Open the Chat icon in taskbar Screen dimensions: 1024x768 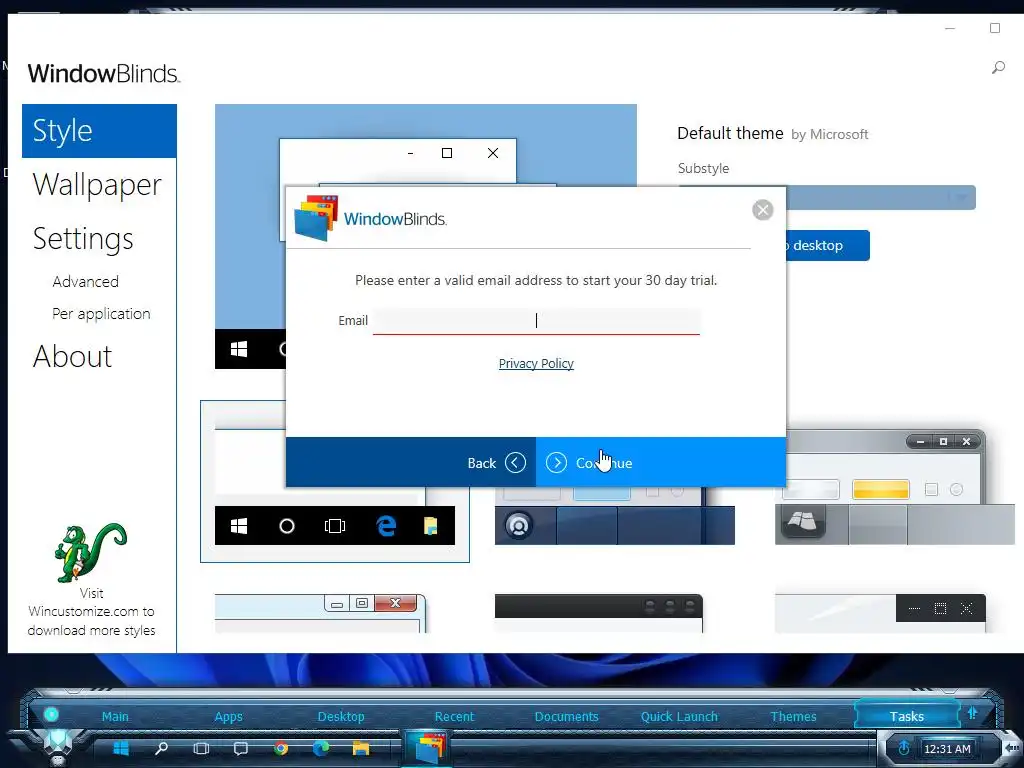(241, 748)
